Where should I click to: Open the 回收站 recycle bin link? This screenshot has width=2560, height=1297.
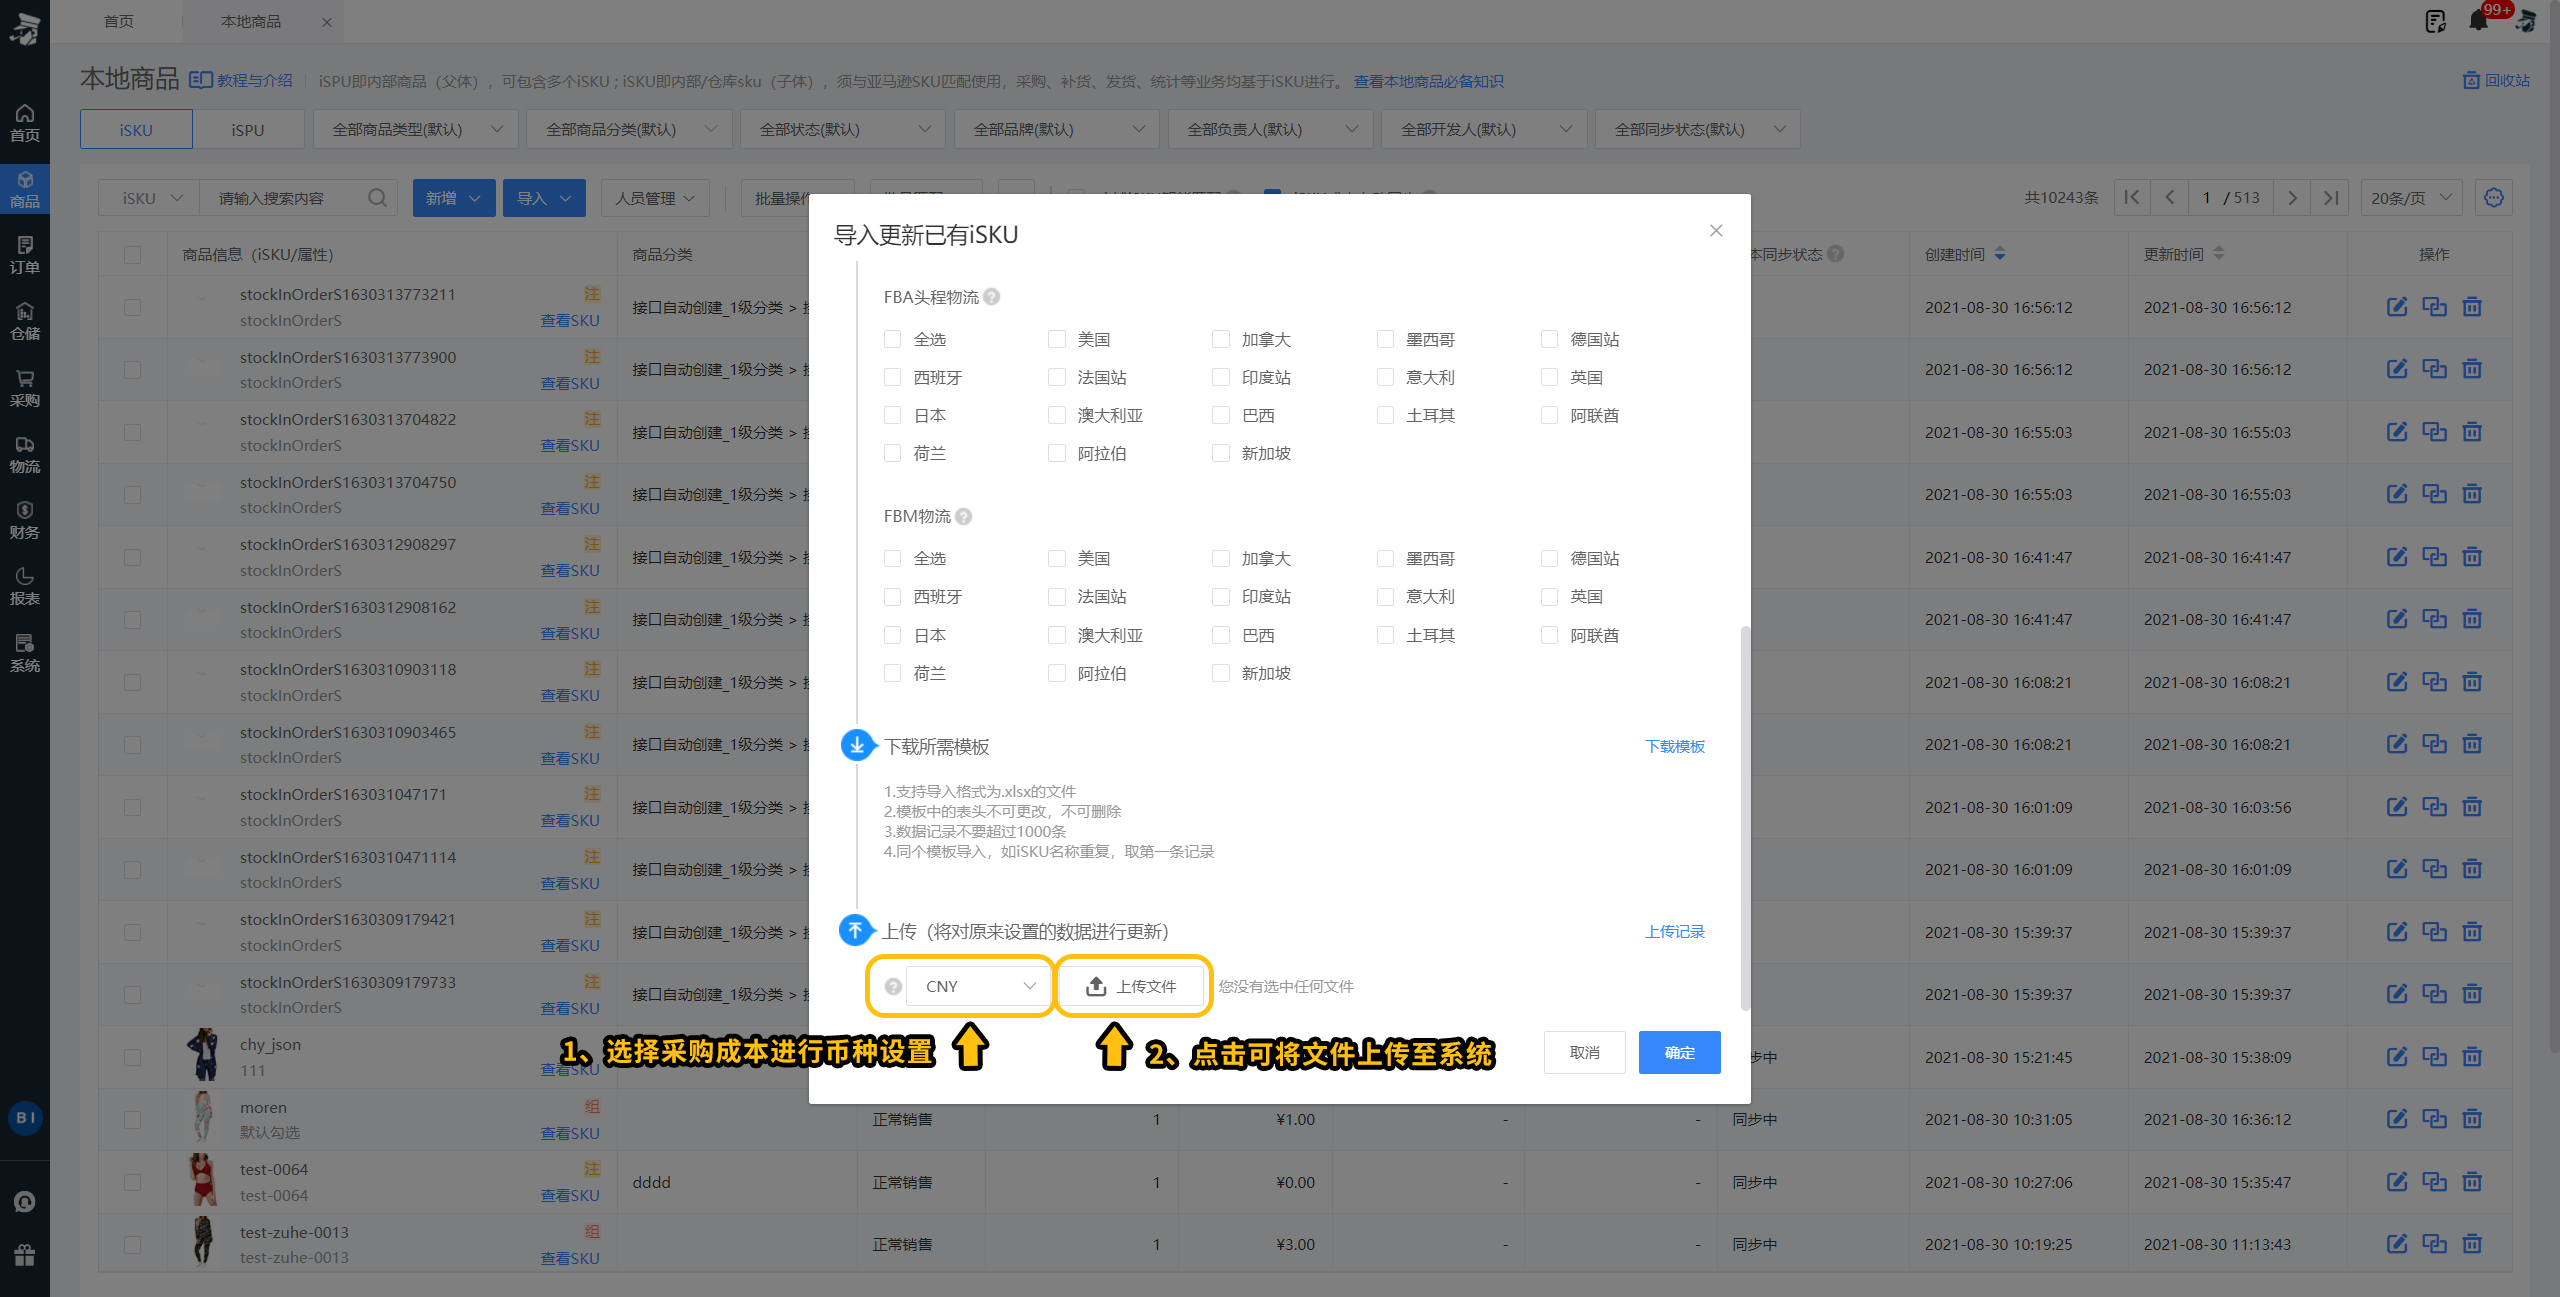2497,80
